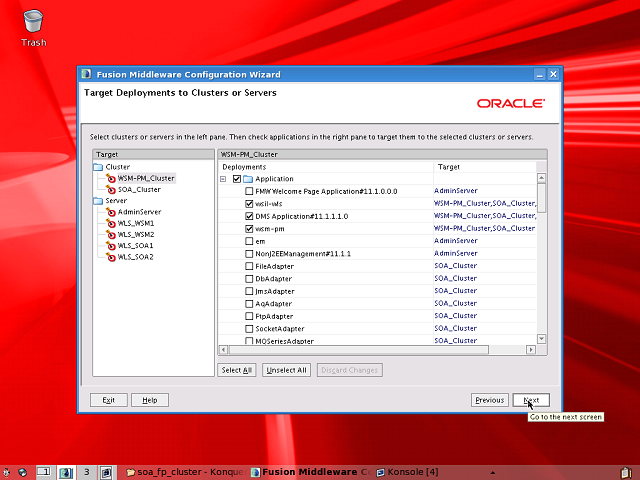Click Select All button

click(x=237, y=370)
